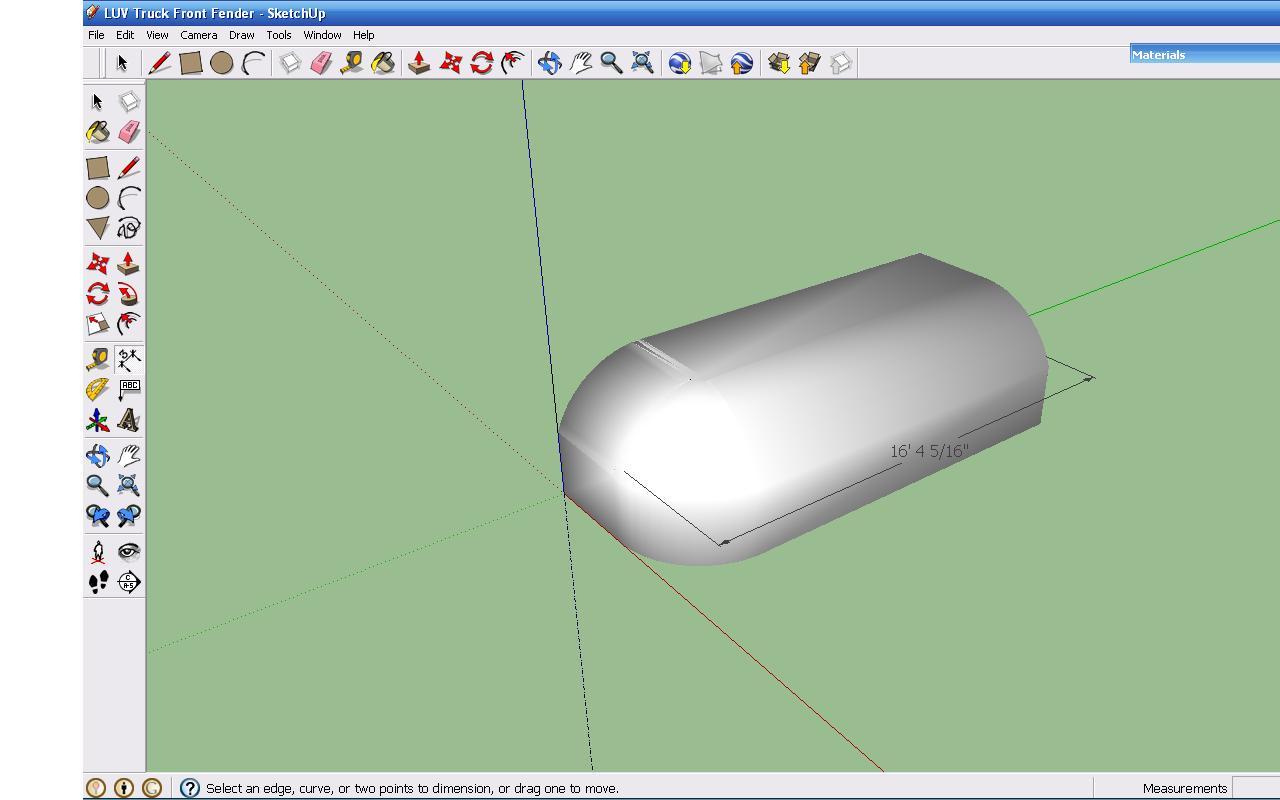Select the Walk footprints tool
1280x800 pixels.
(x=97, y=582)
